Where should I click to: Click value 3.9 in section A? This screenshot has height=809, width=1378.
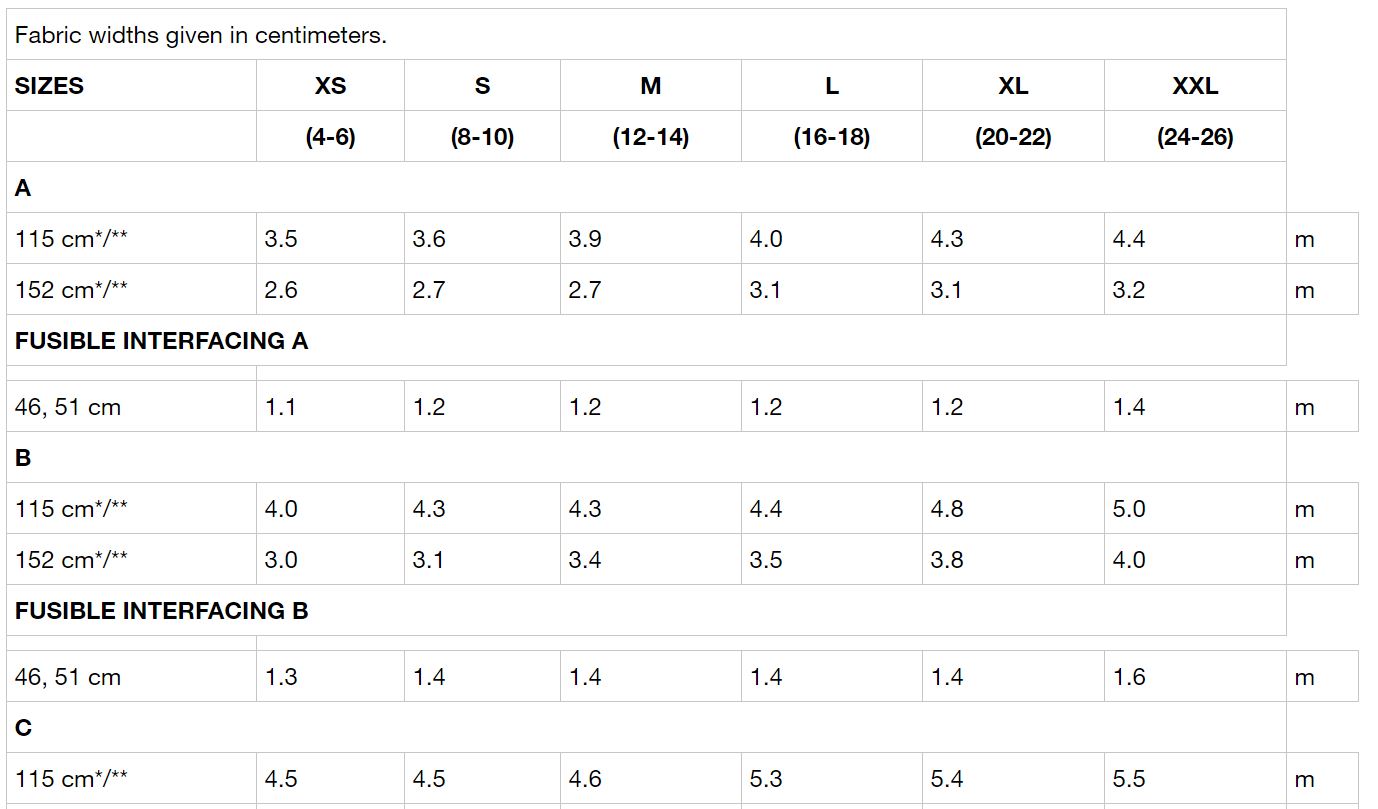point(585,239)
